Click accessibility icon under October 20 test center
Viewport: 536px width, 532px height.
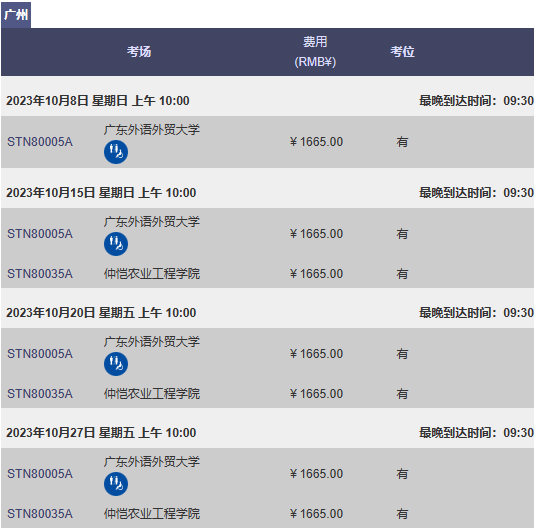[116, 364]
